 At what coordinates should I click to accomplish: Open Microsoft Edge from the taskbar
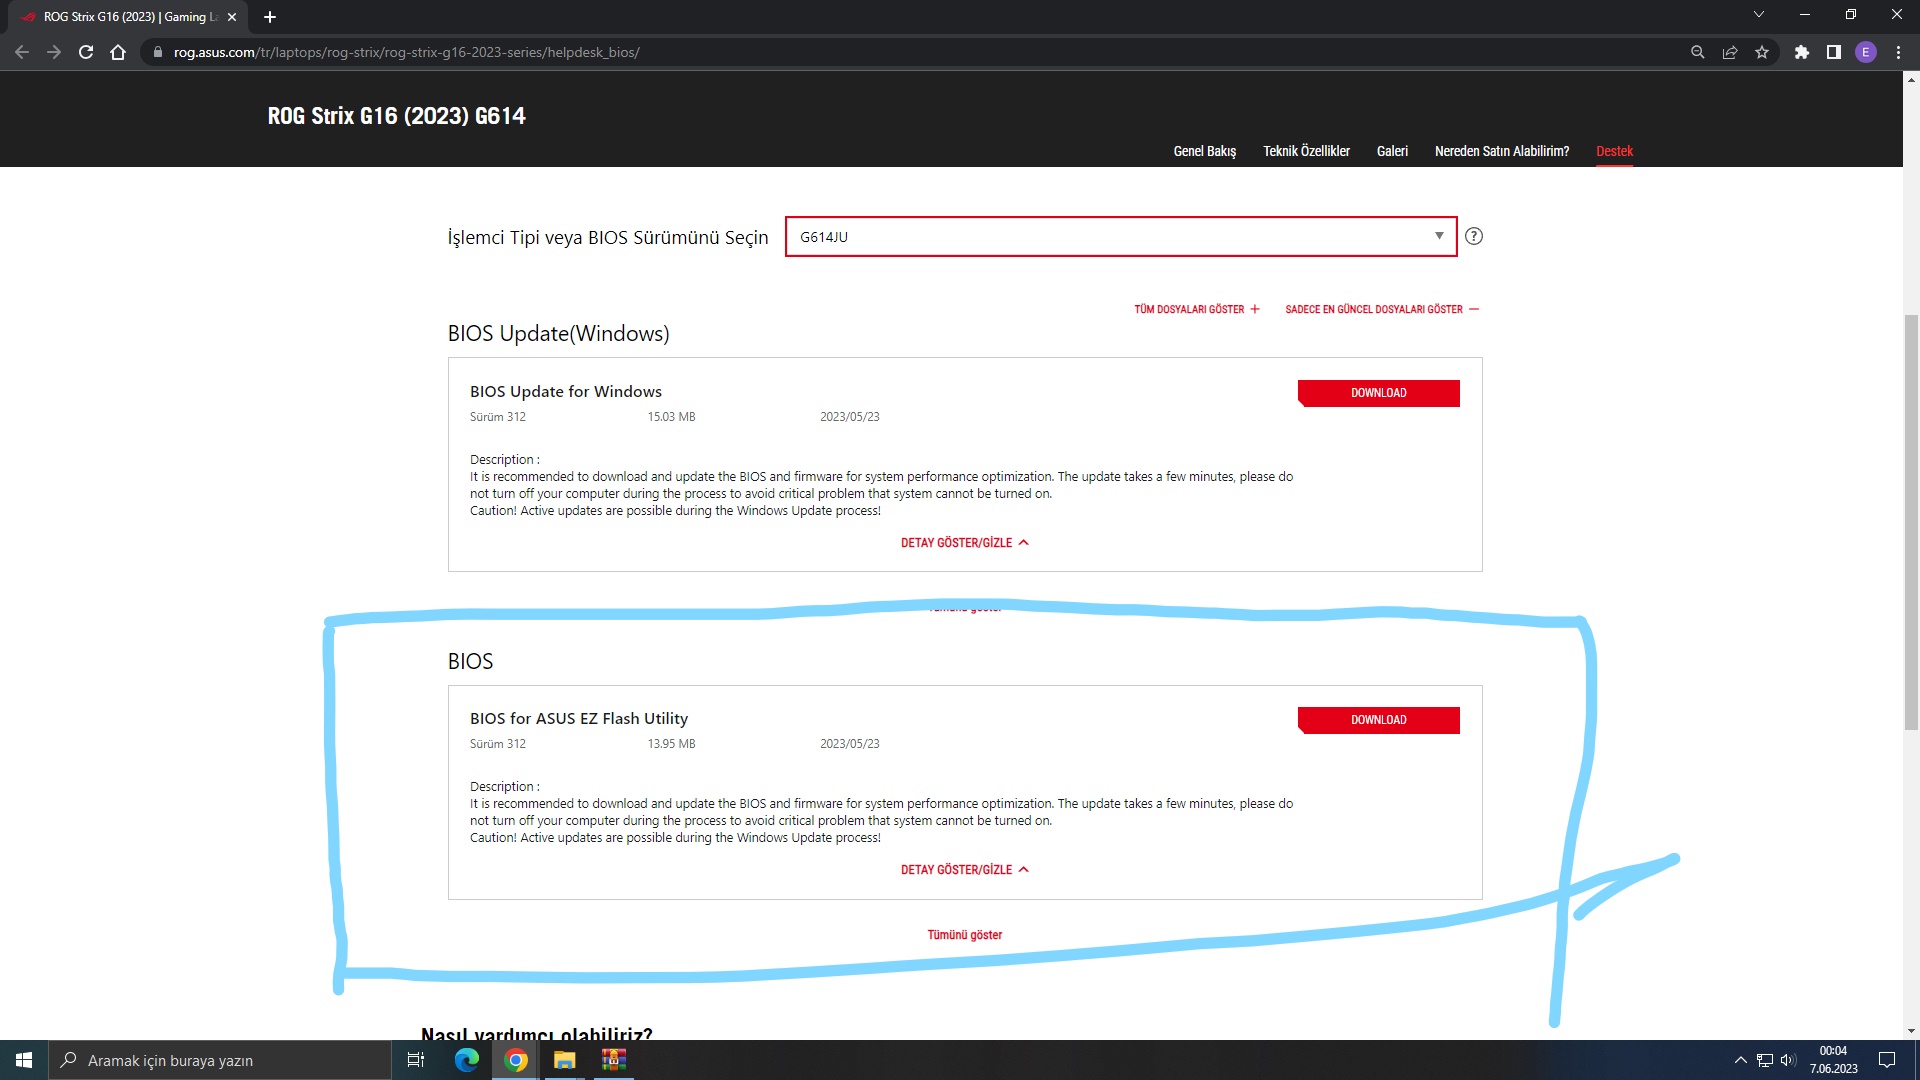pos(466,1060)
